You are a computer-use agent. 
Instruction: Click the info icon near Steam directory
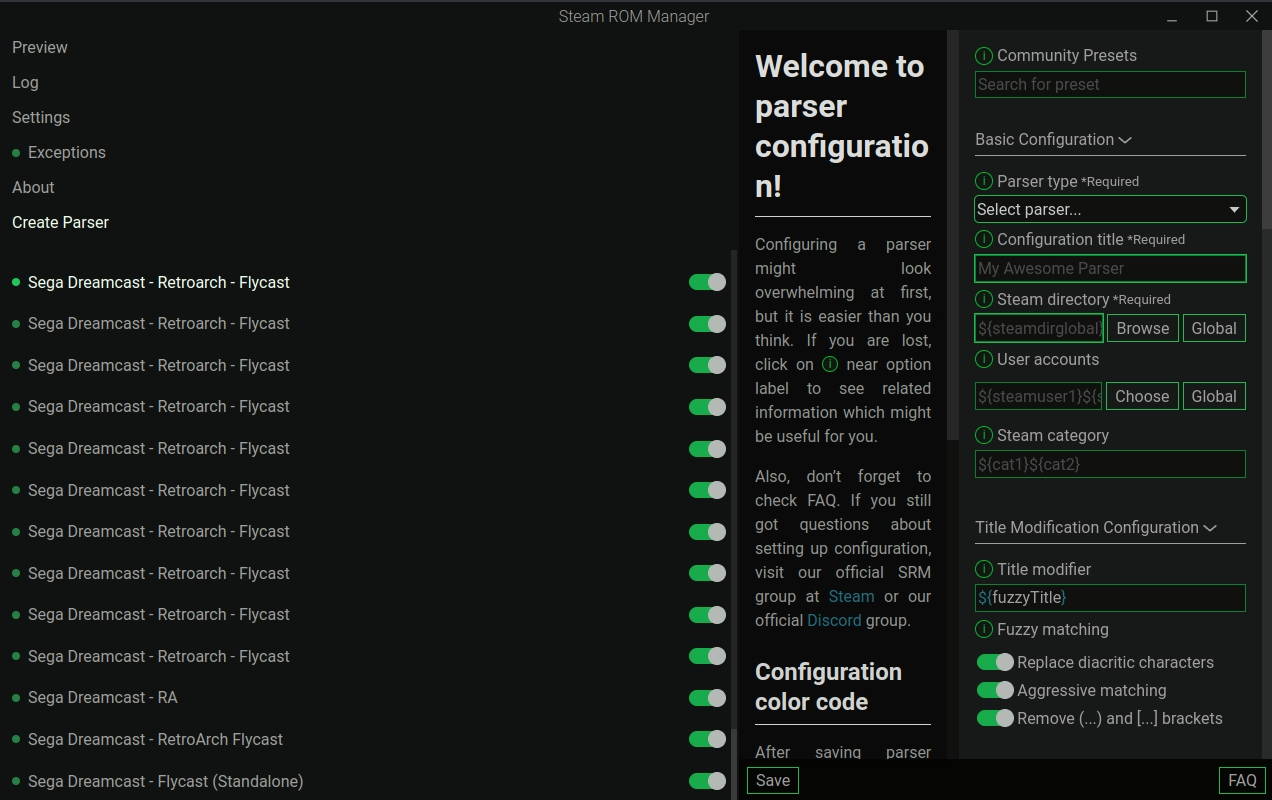[x=985, y=299]
